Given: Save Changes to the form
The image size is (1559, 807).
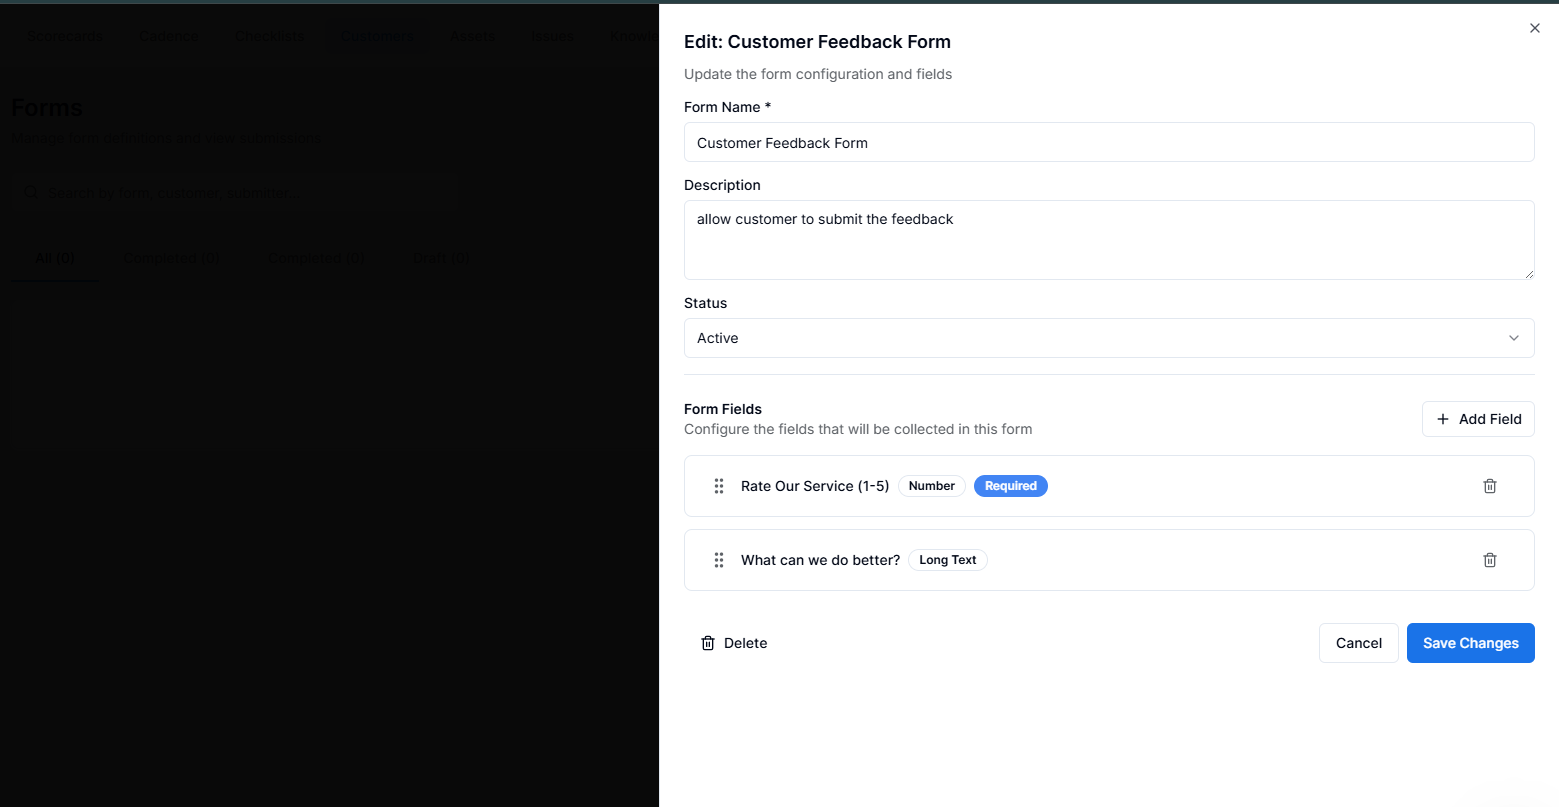Looking at the screenshot, I should [x=1470, y=643].
